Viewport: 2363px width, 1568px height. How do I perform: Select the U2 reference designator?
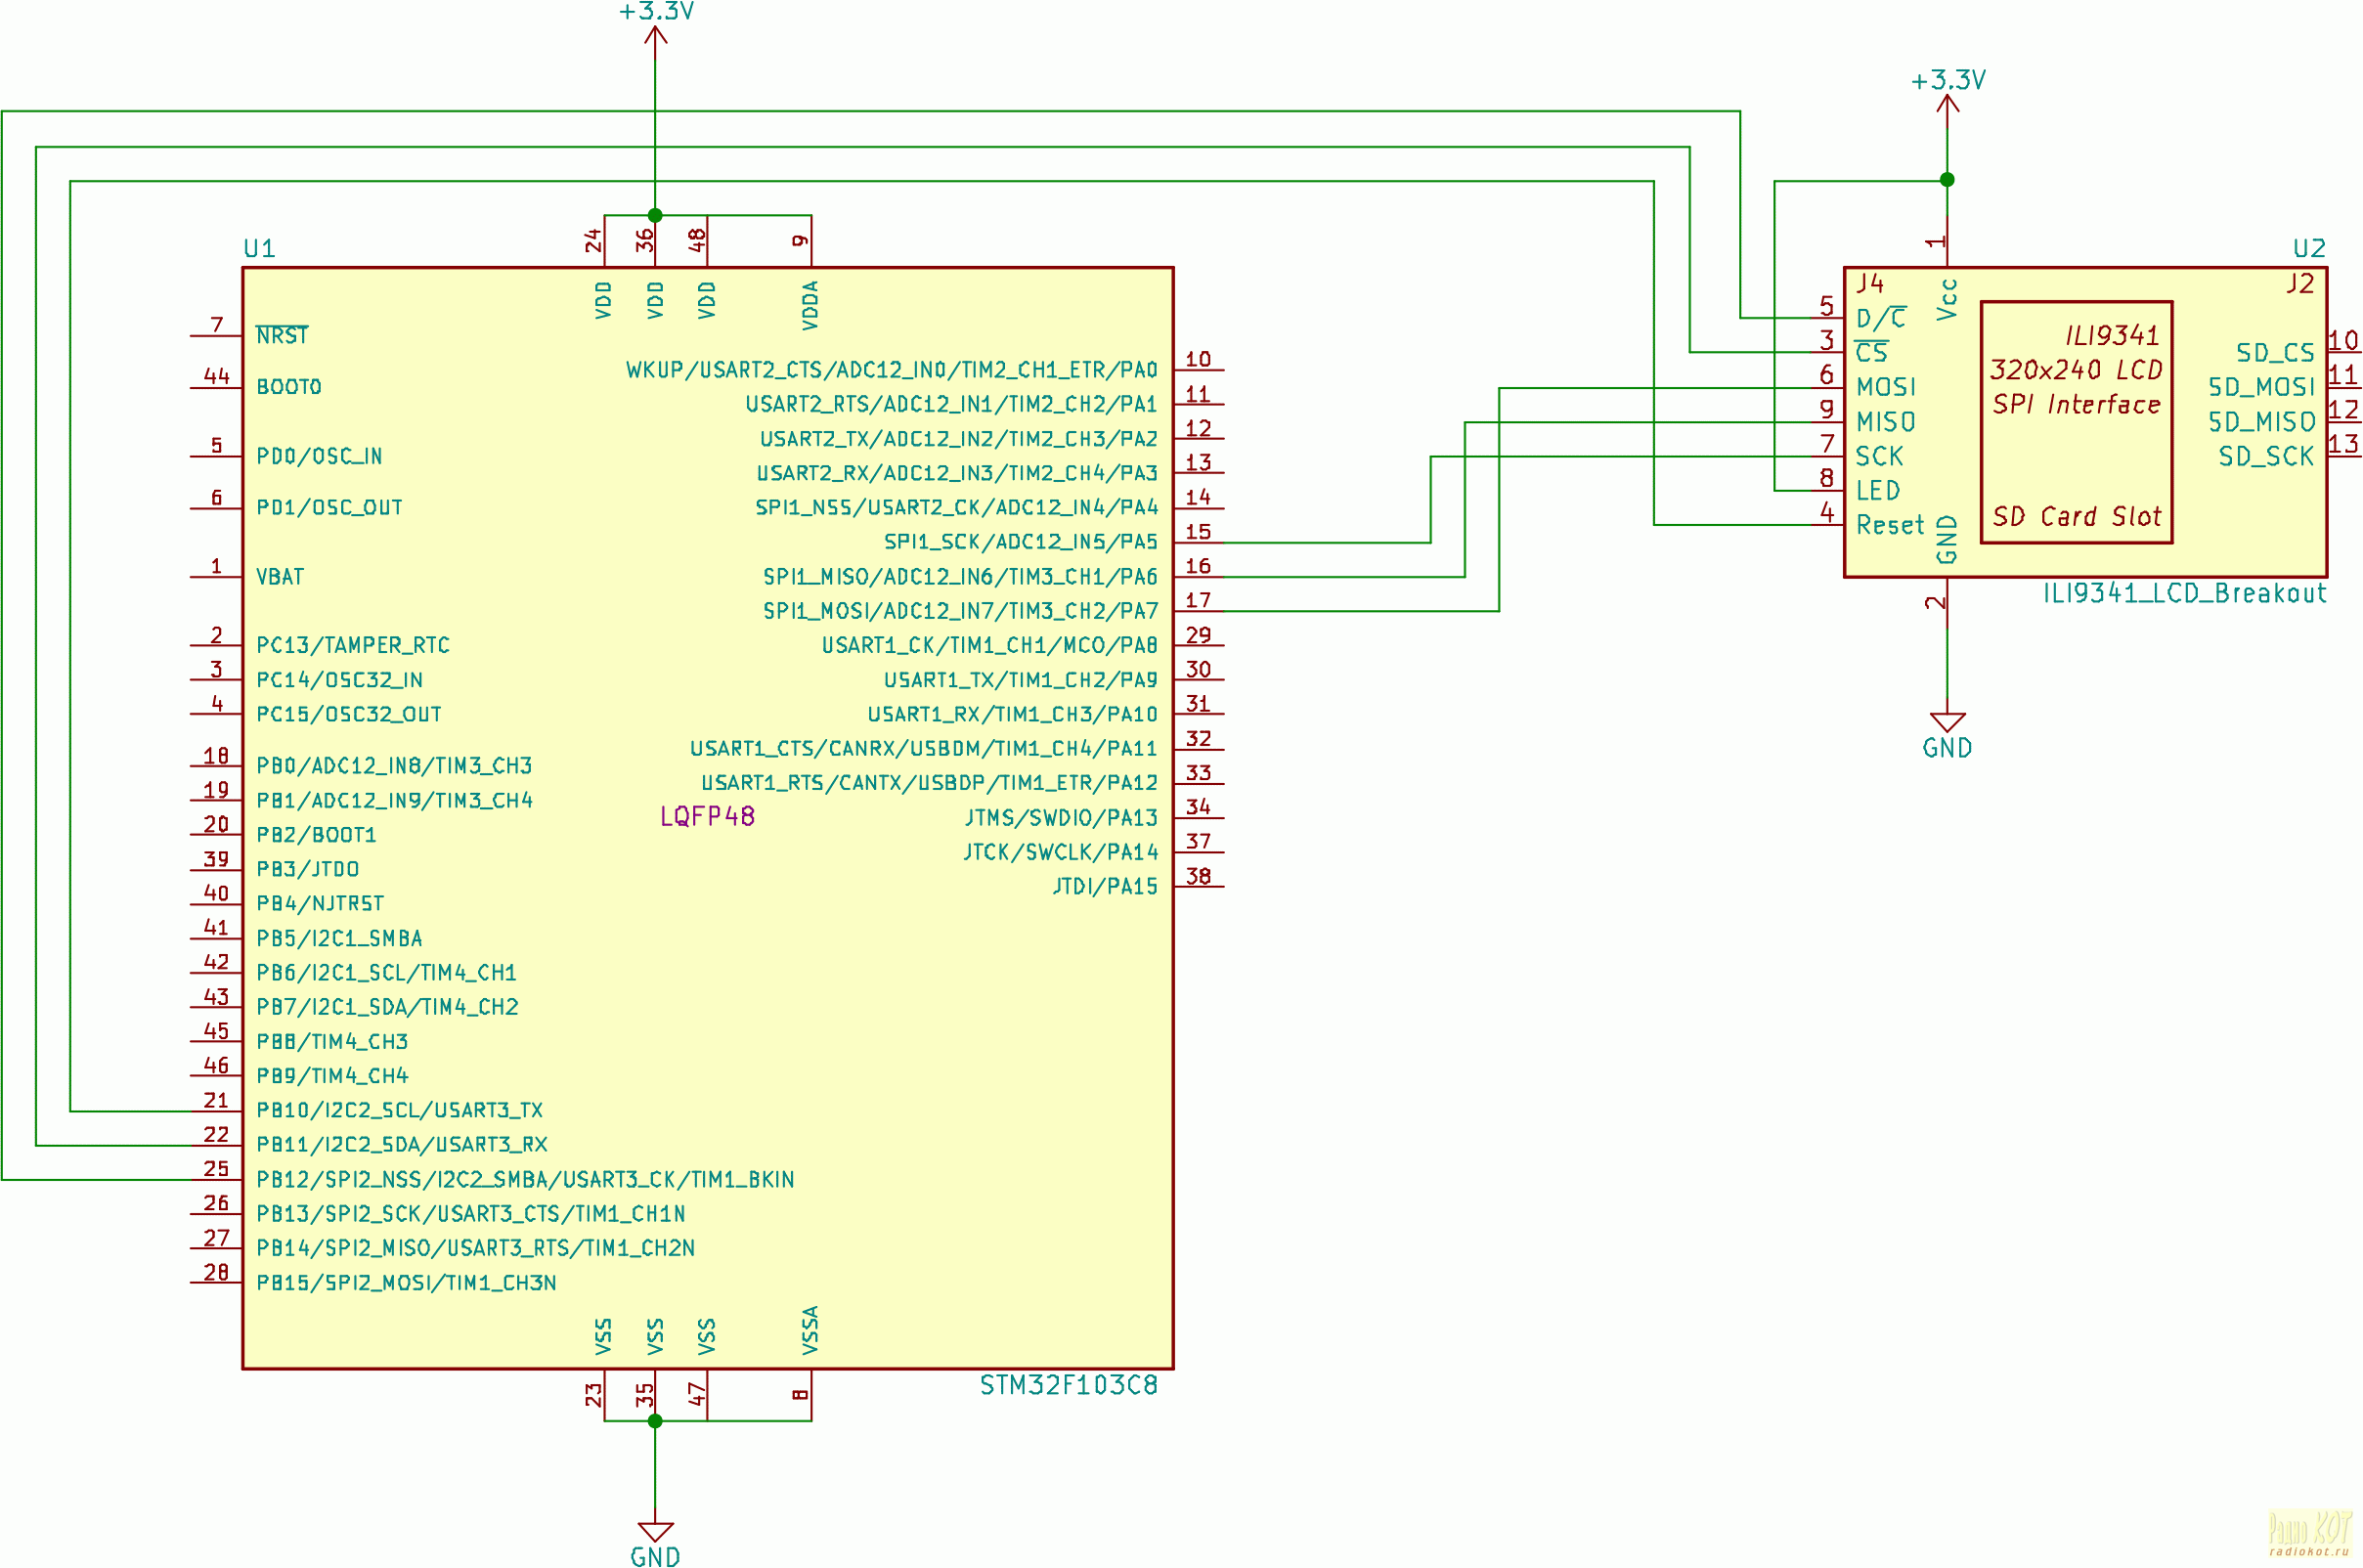pos(2309,248)
